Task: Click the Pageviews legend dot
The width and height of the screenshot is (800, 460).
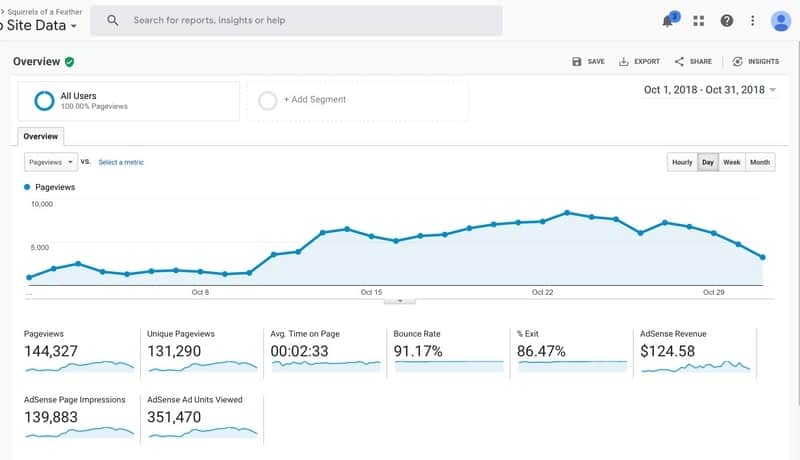Action: point(27,187)
